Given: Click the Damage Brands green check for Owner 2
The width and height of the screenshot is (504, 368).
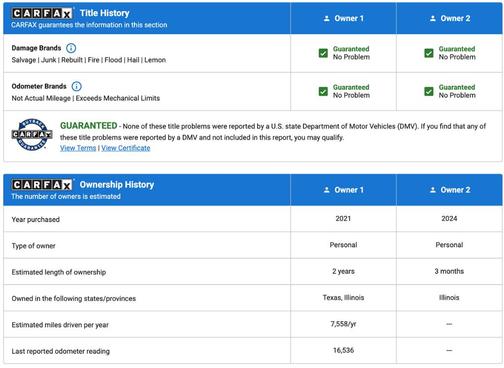Looking at the screenshot, I should (429, 53).
